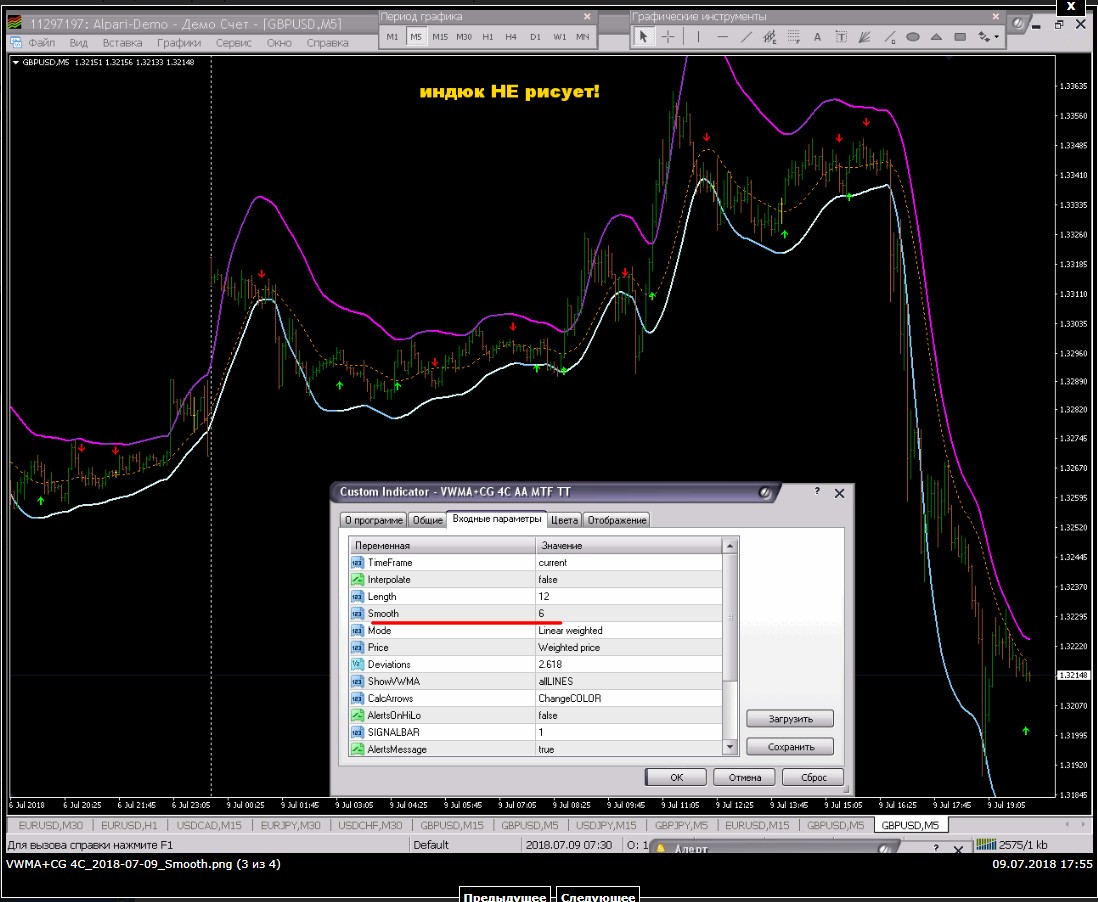Select the text label 'A' tool
The width and height of the screenshot is (1098, 902).
click(817, 37)
